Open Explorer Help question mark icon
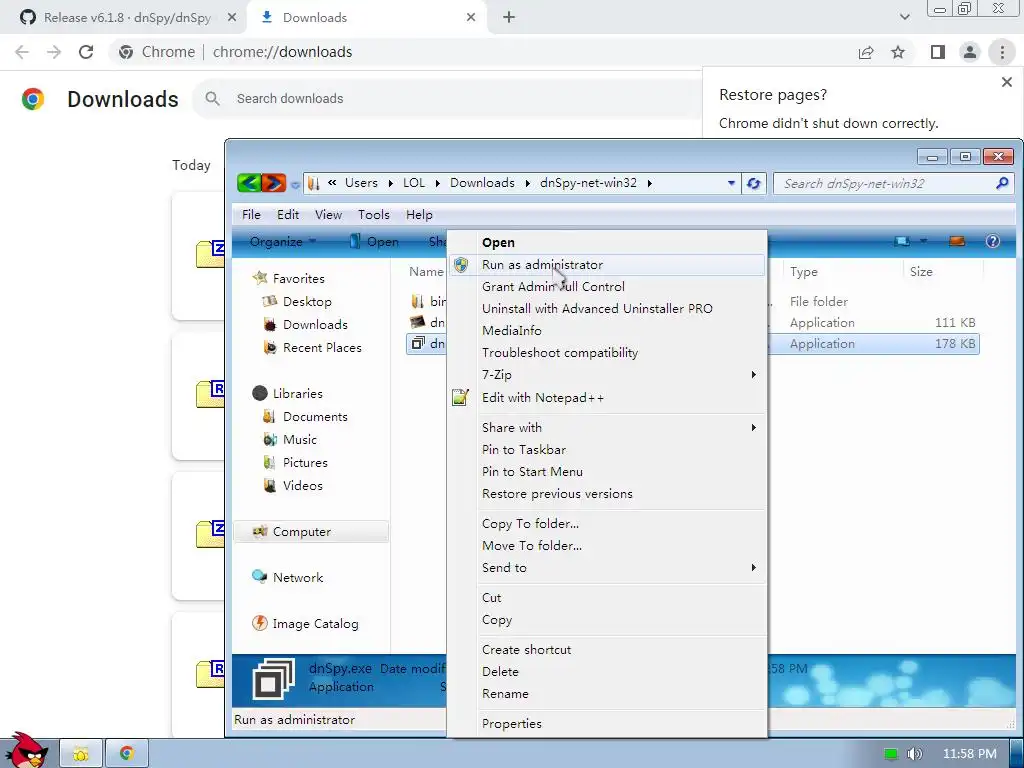This screenshot has height=768, width=1024. point(993,242)
